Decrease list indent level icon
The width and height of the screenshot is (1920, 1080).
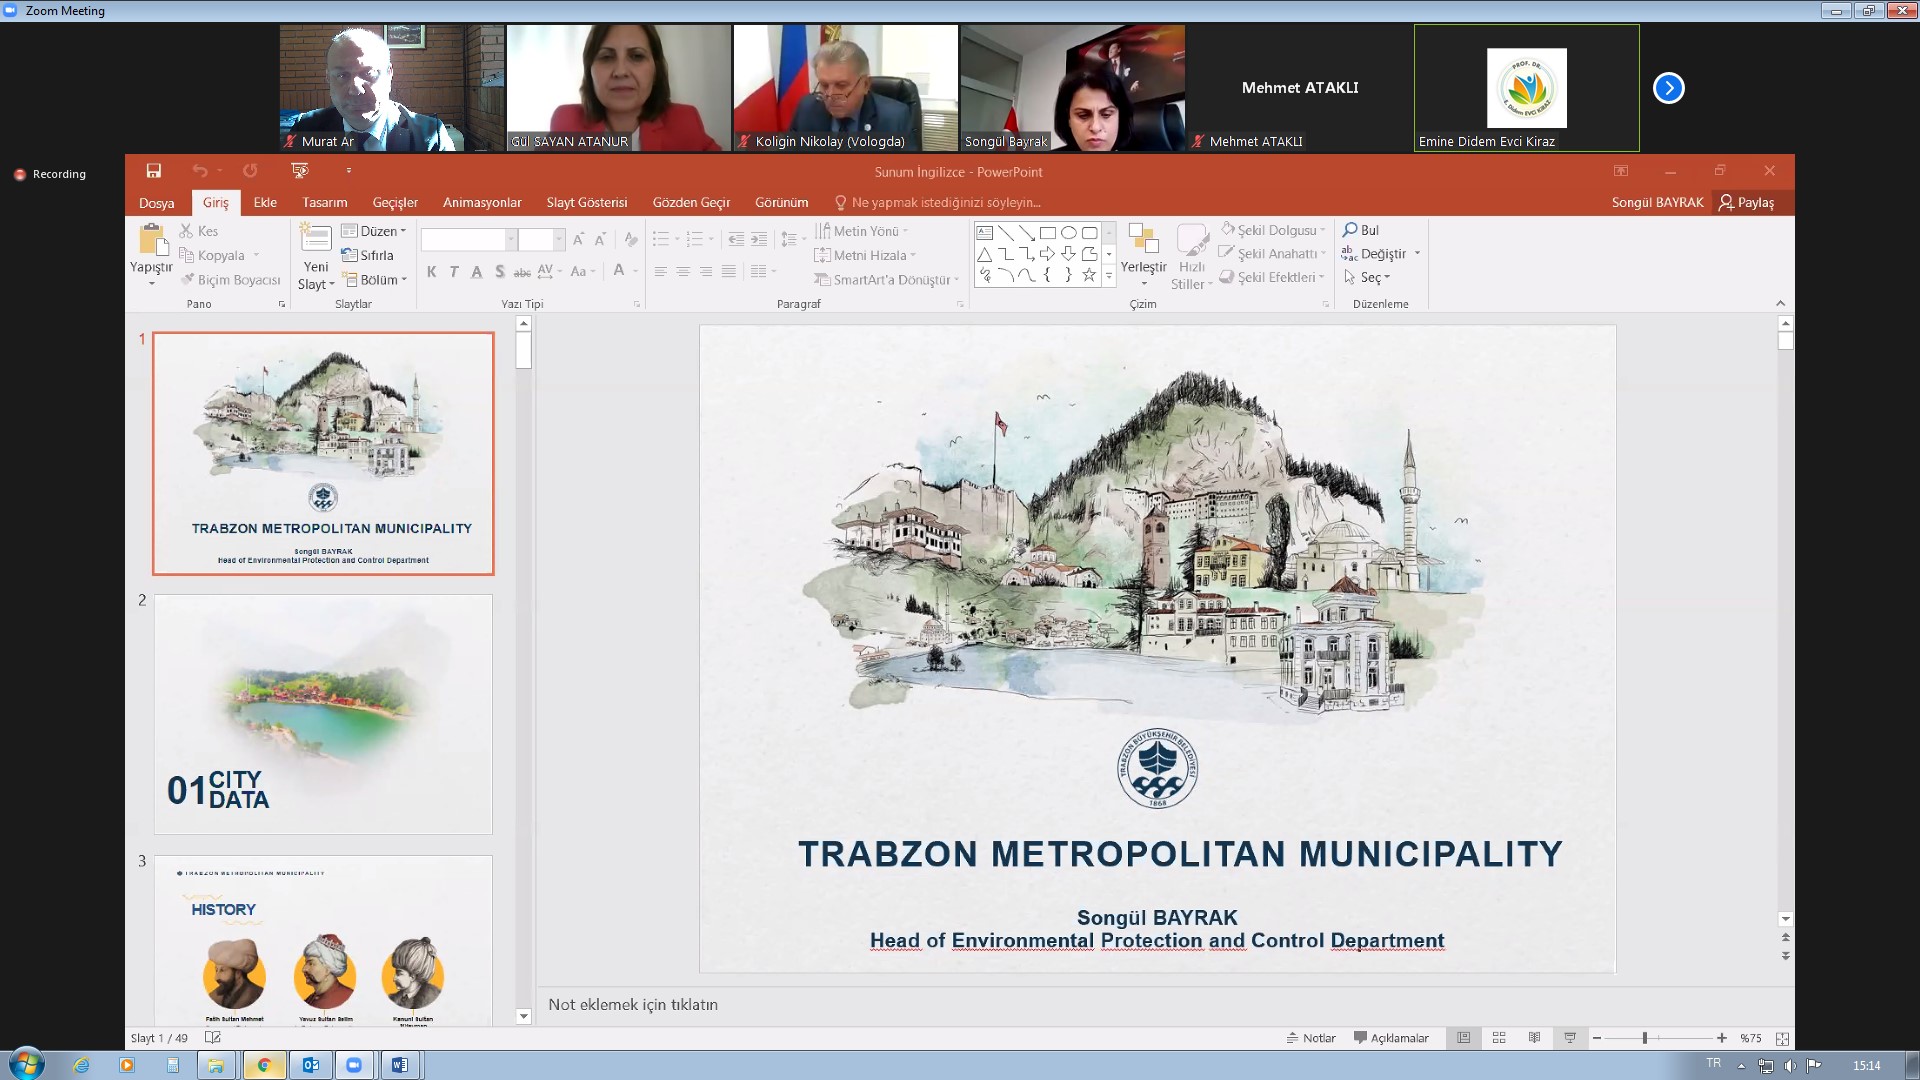736,239
